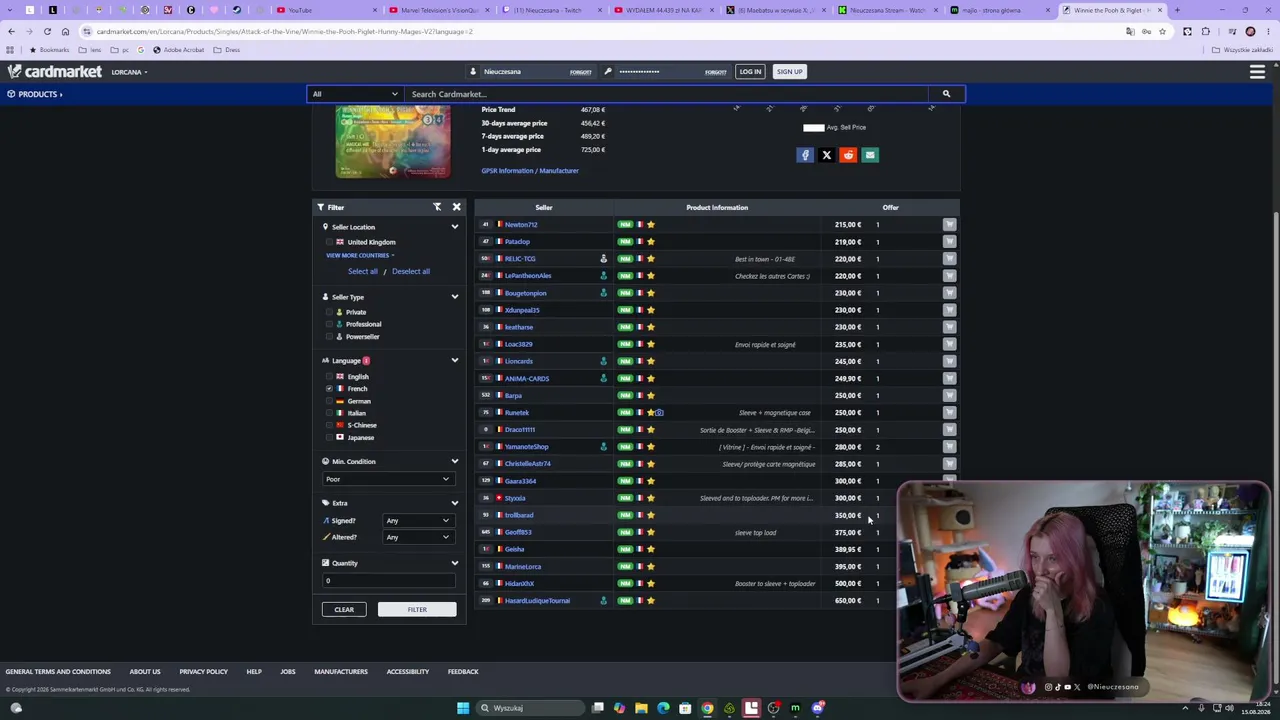Click the Quantity input field
The image size is (1280, 720).
(388, 581)
